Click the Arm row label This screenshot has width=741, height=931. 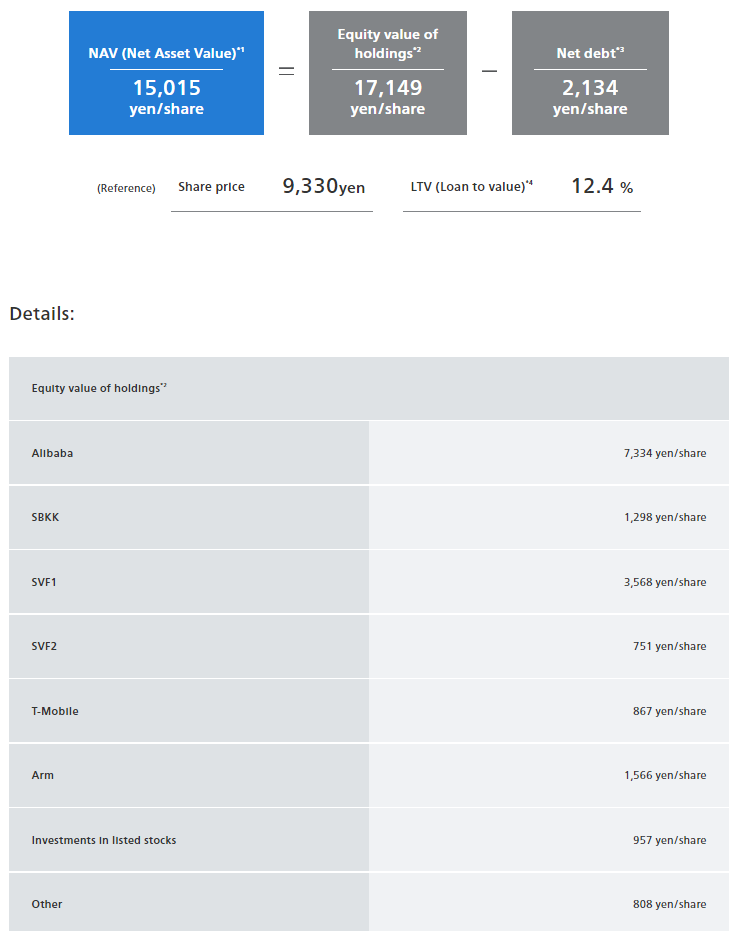point(42,775)
